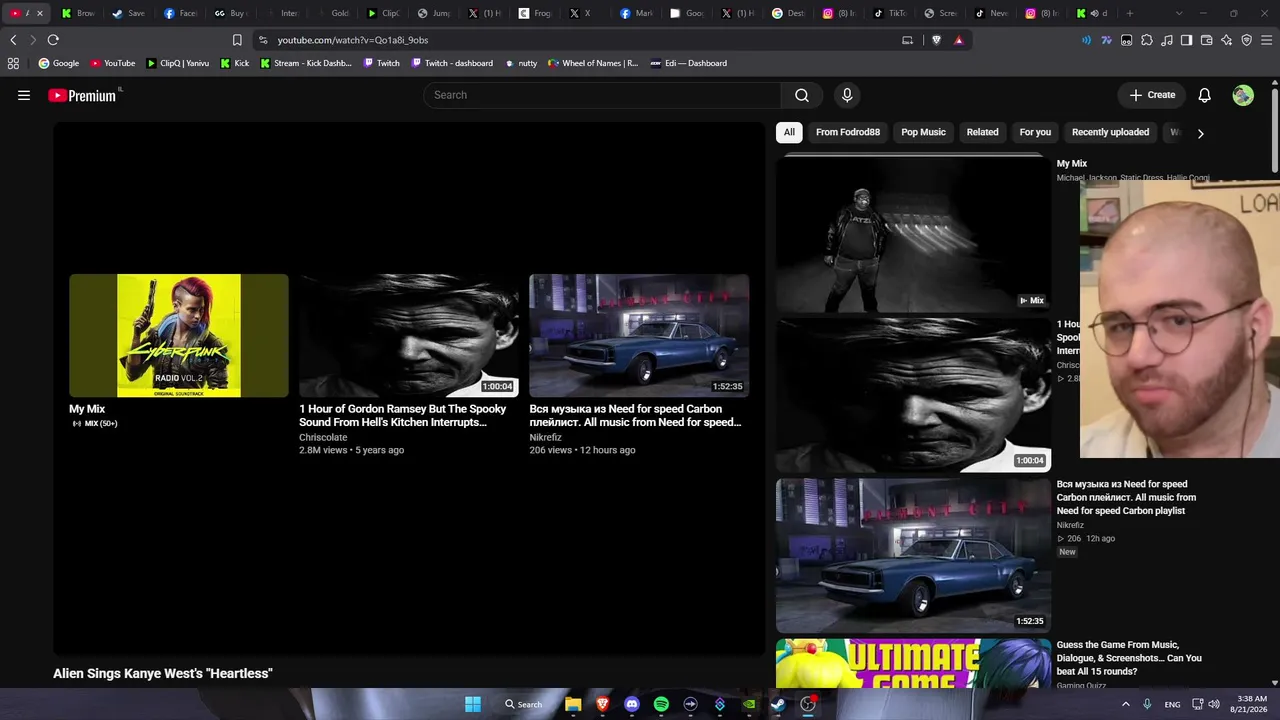Open the YouTube bookmark

(113, 63)
